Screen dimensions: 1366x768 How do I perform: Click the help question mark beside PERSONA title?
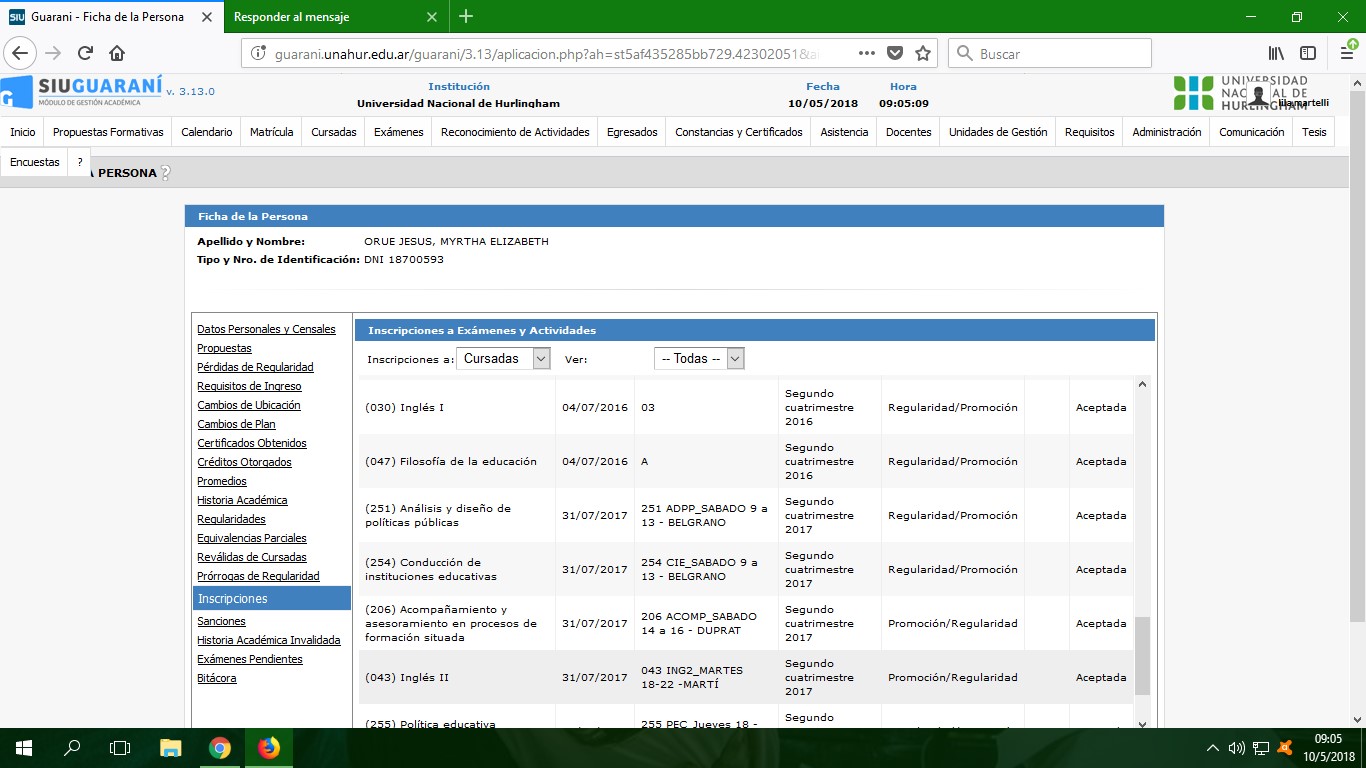[166, 172]
